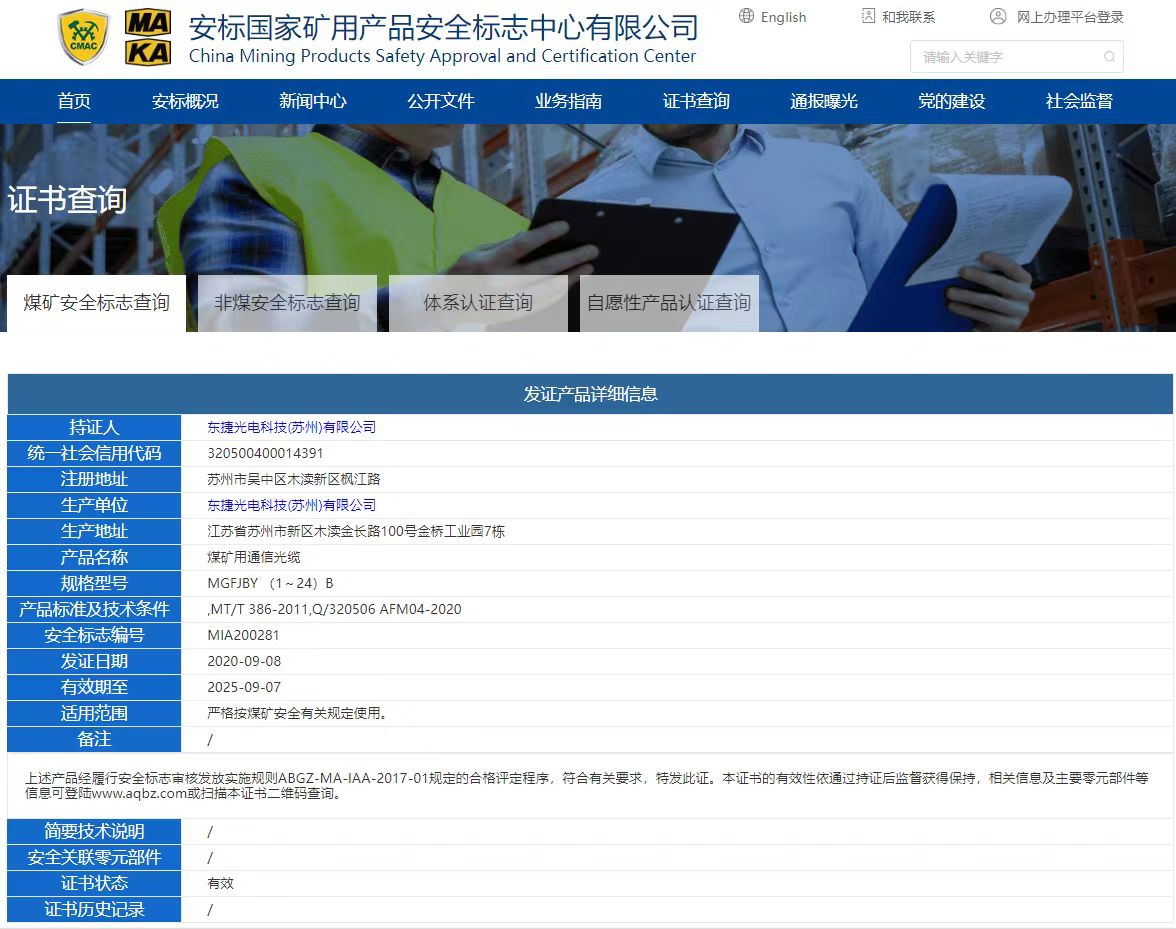Viewport: 1176px width, 929px height.
Task: Open 通报曝光 menu item
Action: (x=824, y=101)
